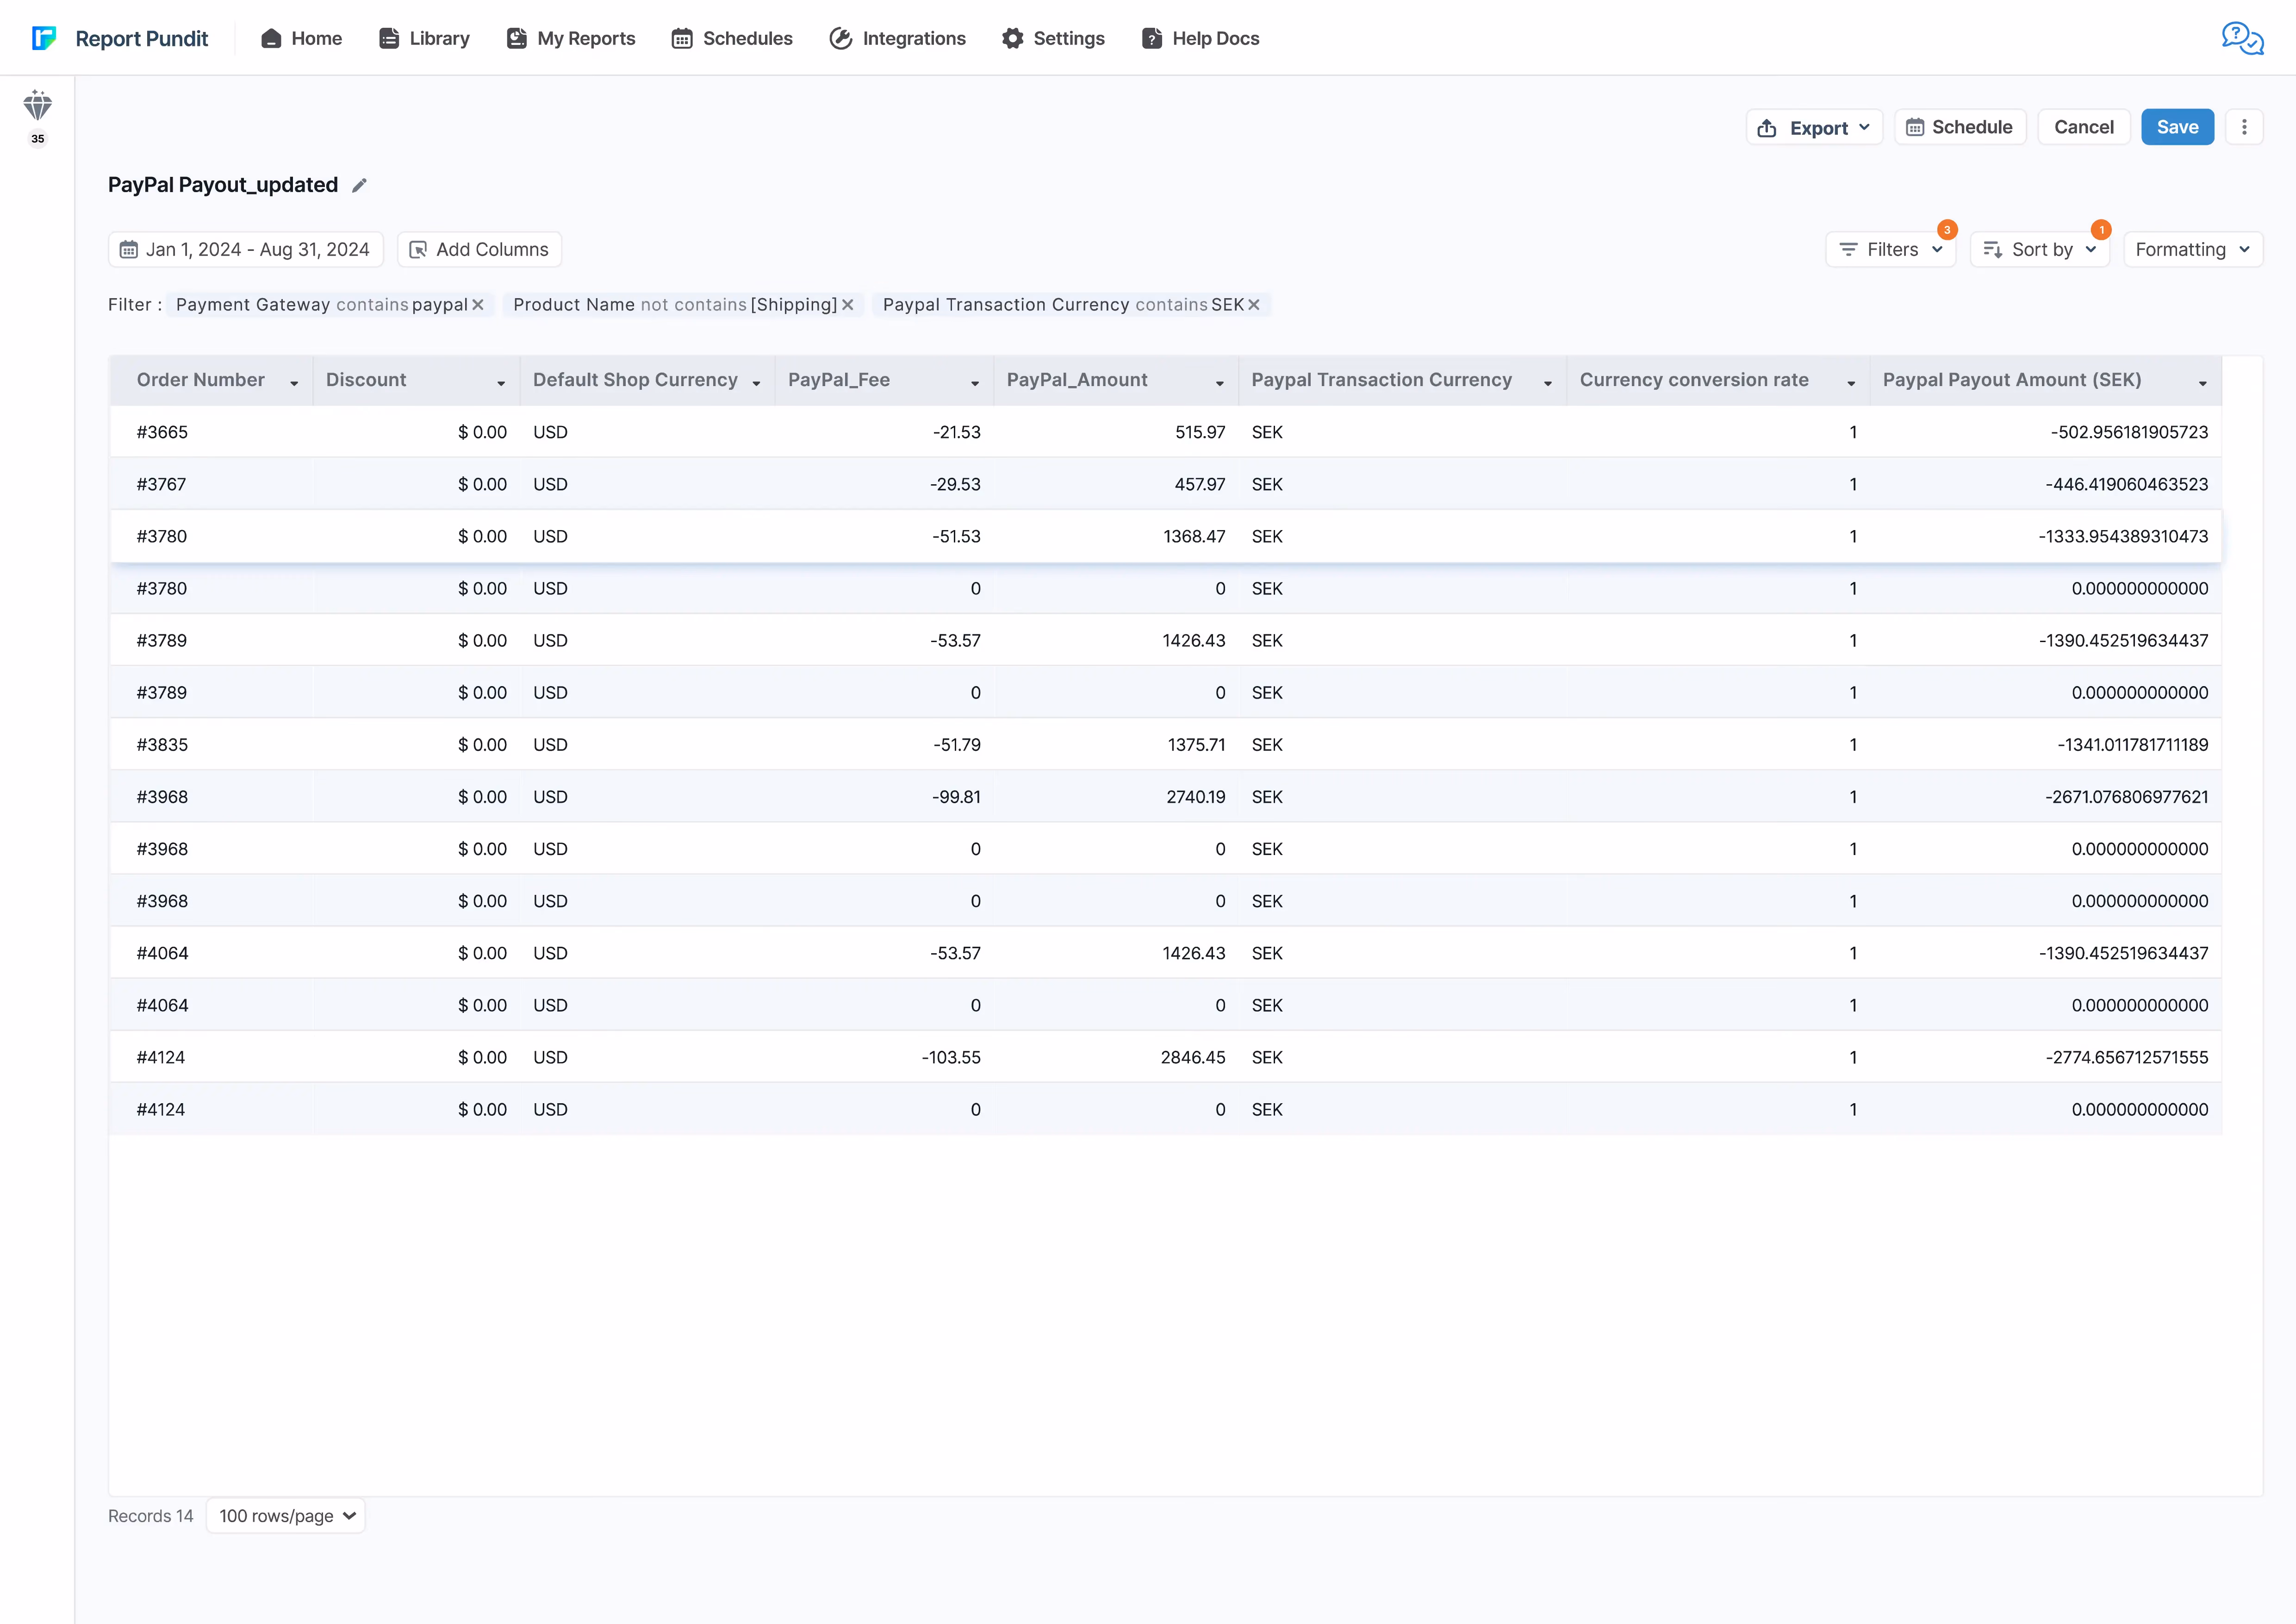This screenshot has width=2296, height=1624.
Task: Click the 2846.45 PayPal_Amount cell
Action: [x=1193, y=1057]
